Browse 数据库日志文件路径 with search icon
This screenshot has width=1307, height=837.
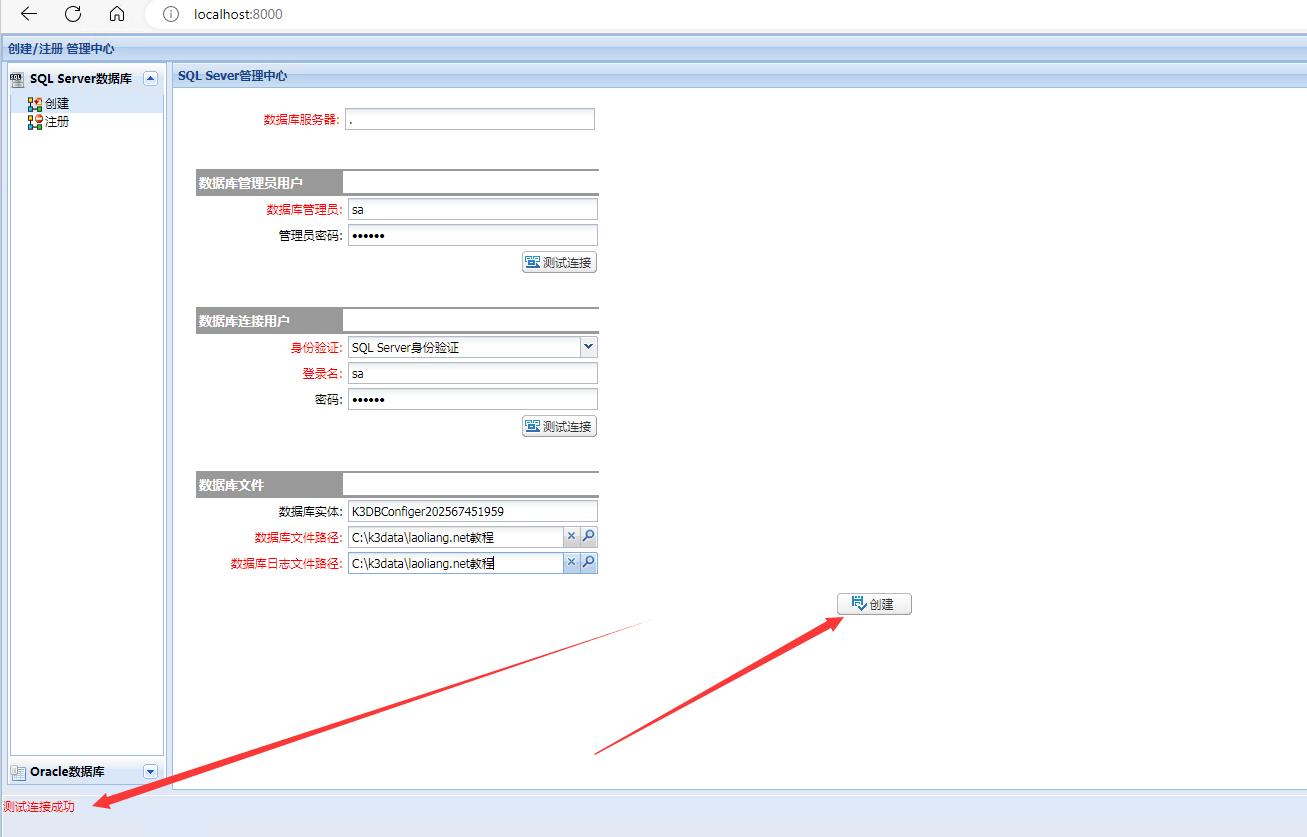(x=589, y=562)
